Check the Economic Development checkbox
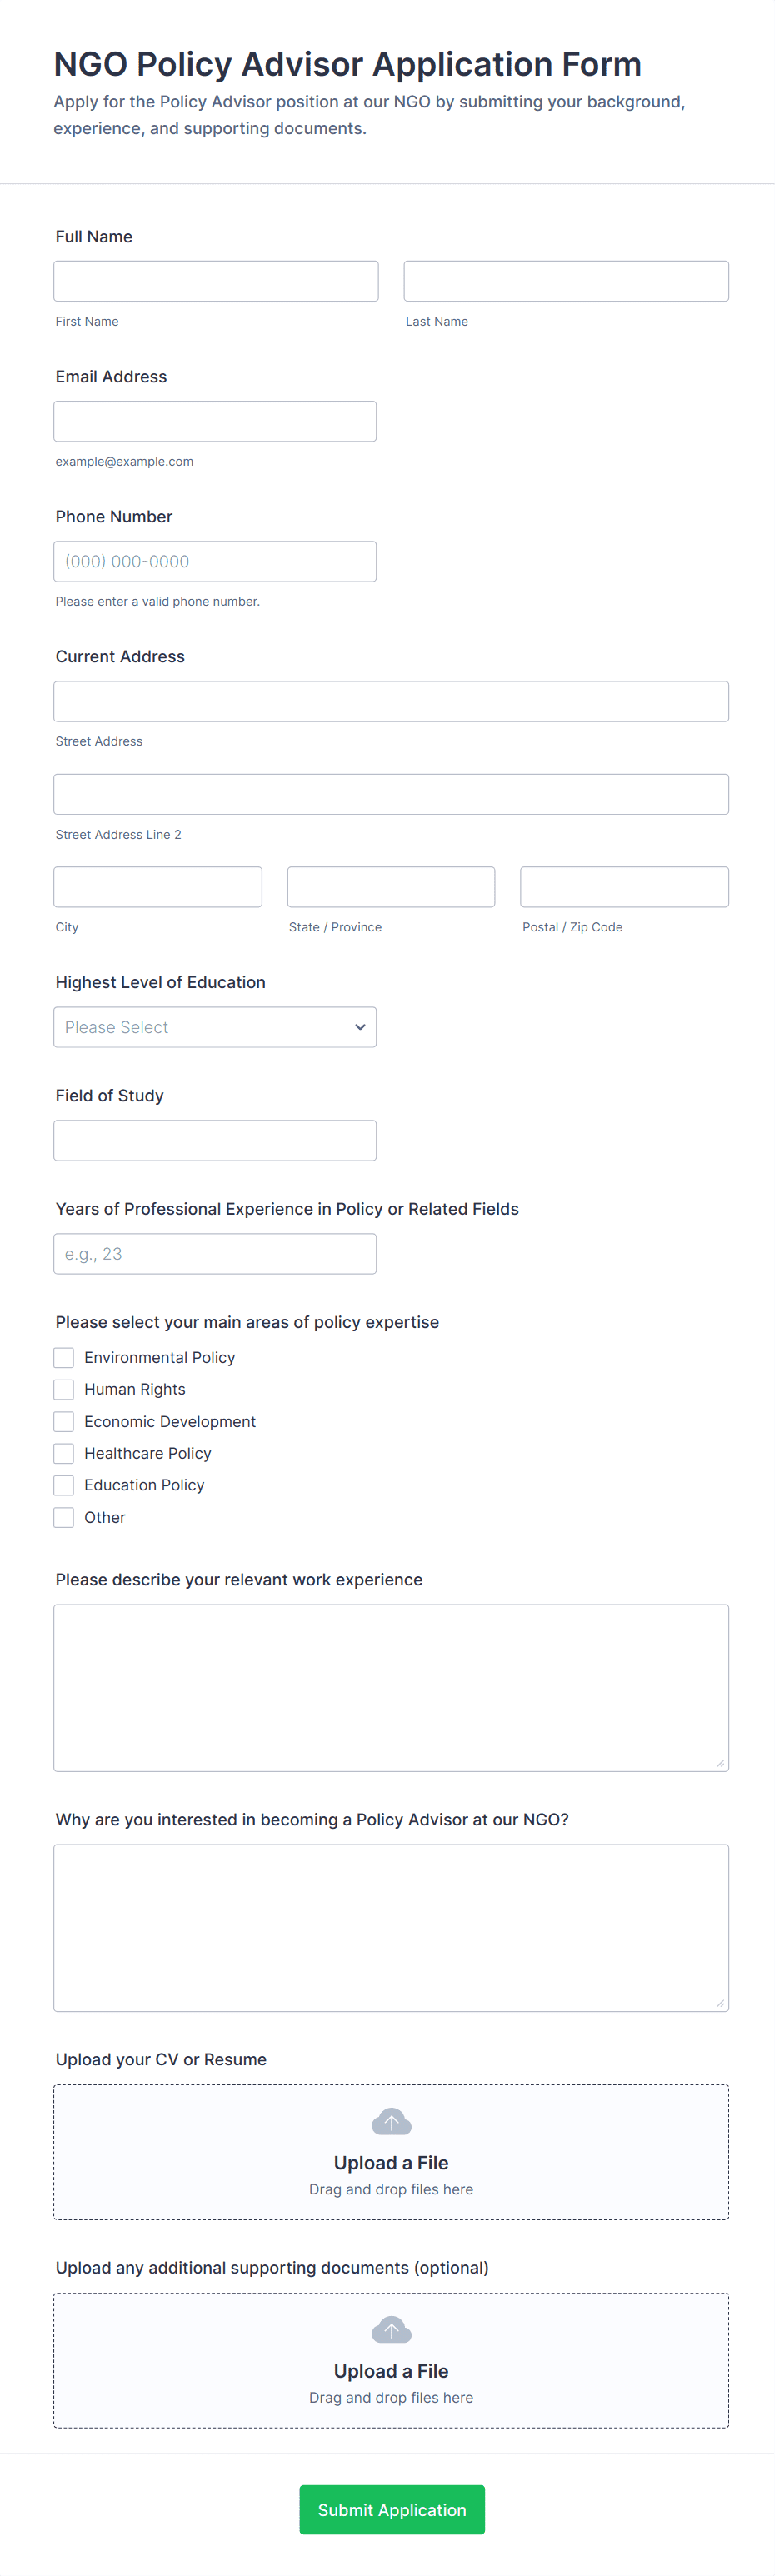The image size is (775, 2576). (x=63, y=1421)
